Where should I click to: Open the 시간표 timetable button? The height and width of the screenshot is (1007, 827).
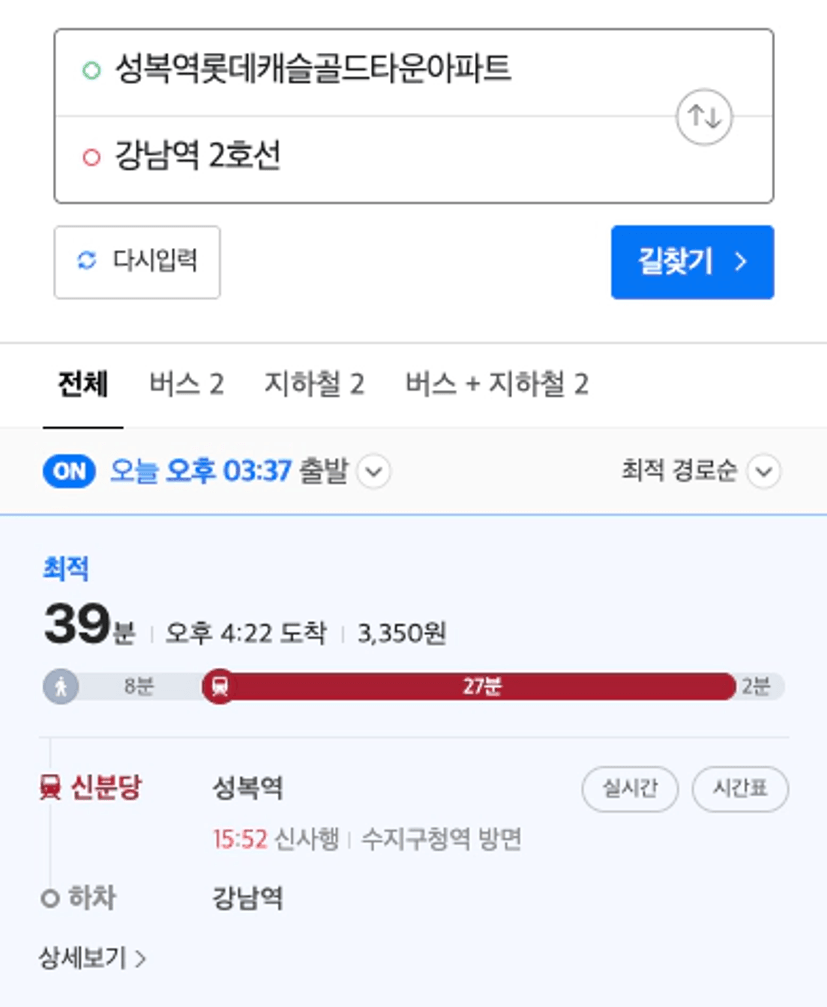[x=740, y=789]
